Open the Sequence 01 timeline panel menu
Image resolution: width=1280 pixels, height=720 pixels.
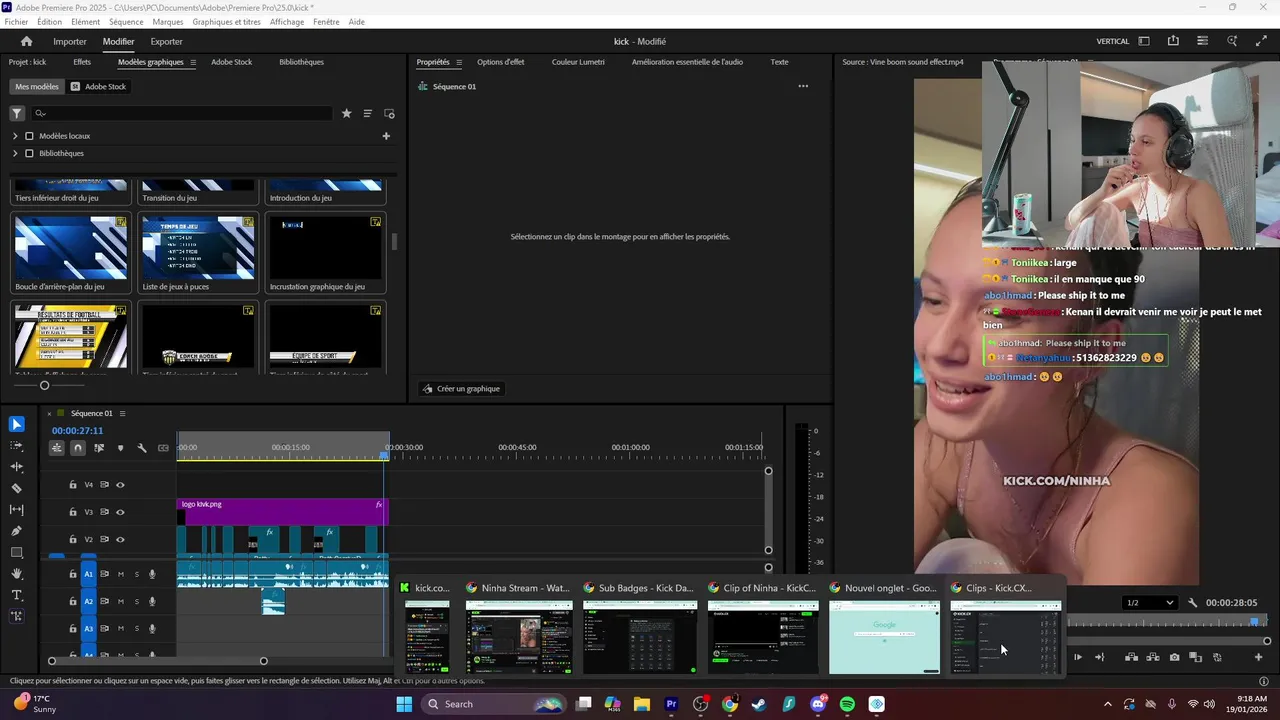[125, 413]
